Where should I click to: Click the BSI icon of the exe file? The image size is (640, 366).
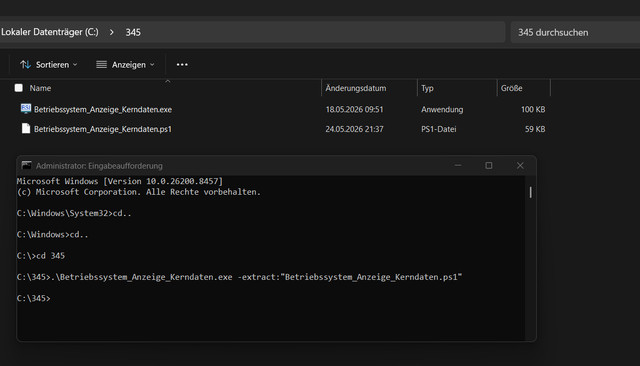[x=26, y=109]
